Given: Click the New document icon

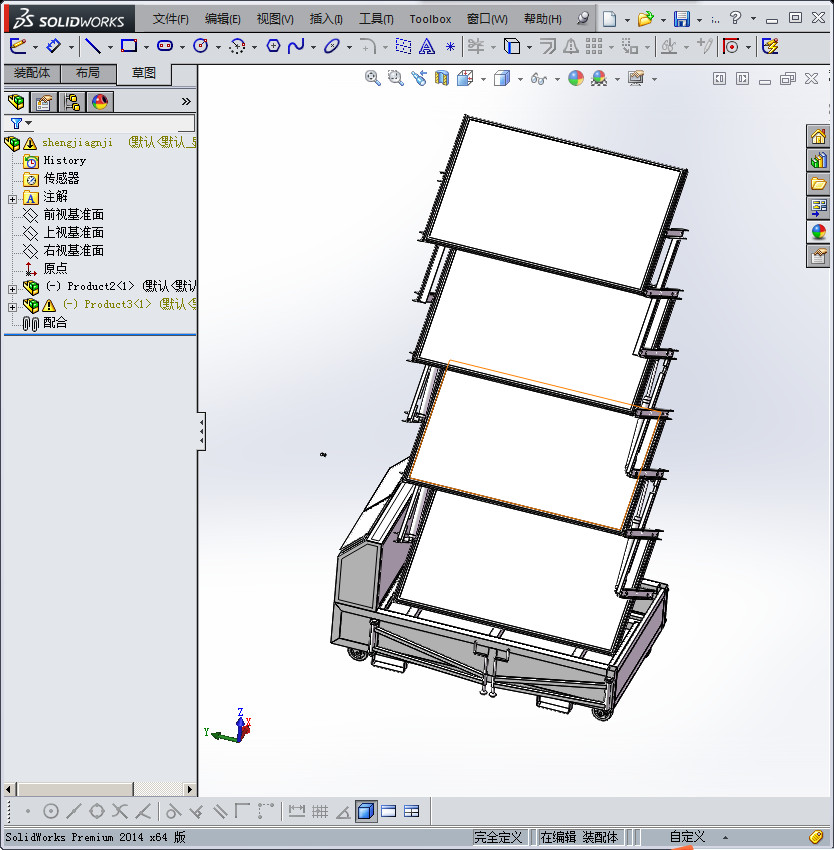Looking at the screenshot, I should pyautogui.click(x=610, y=19).
